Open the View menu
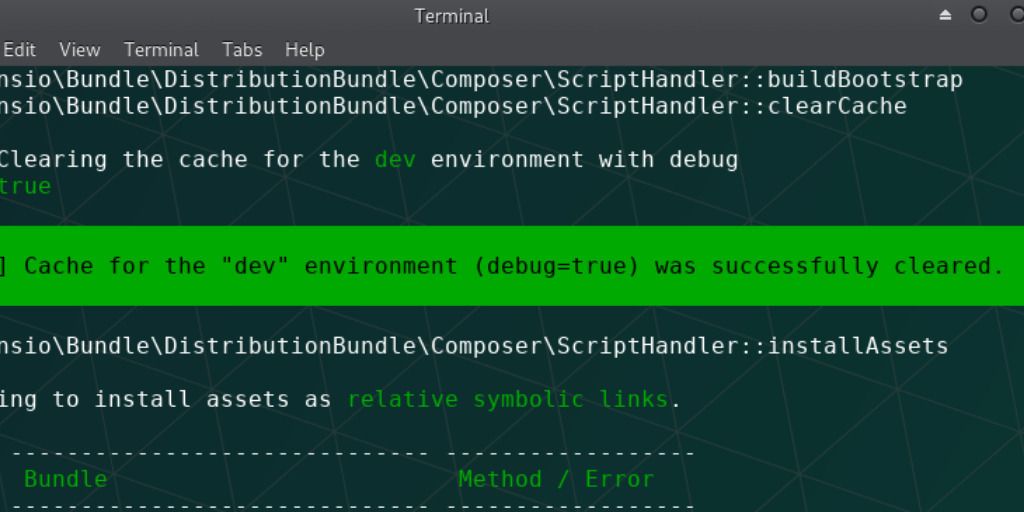Viewport: 1024px width, 512px height. coord(80,50)
